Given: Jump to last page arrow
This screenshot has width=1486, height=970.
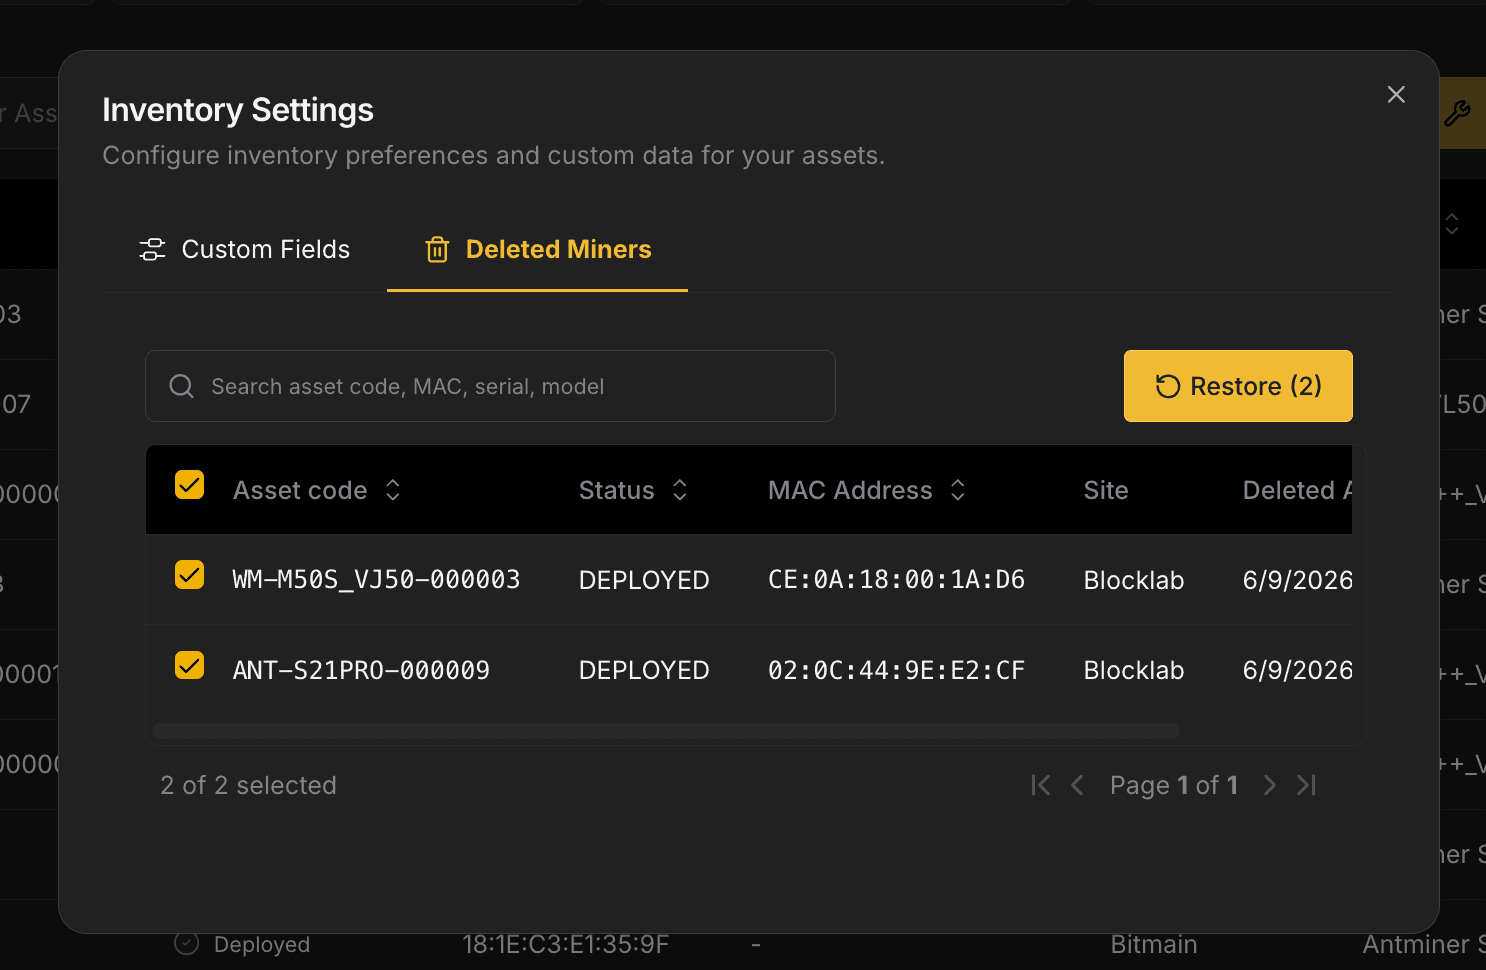Looking at the screenshot, I should (1306, 785).
